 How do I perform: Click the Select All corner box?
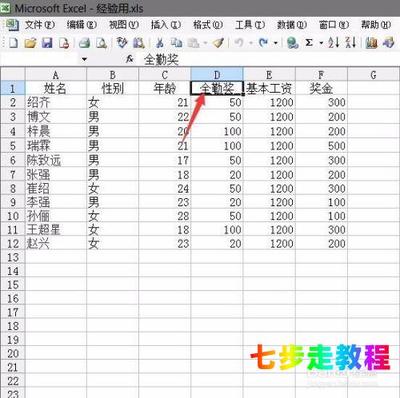coord(13,74)
